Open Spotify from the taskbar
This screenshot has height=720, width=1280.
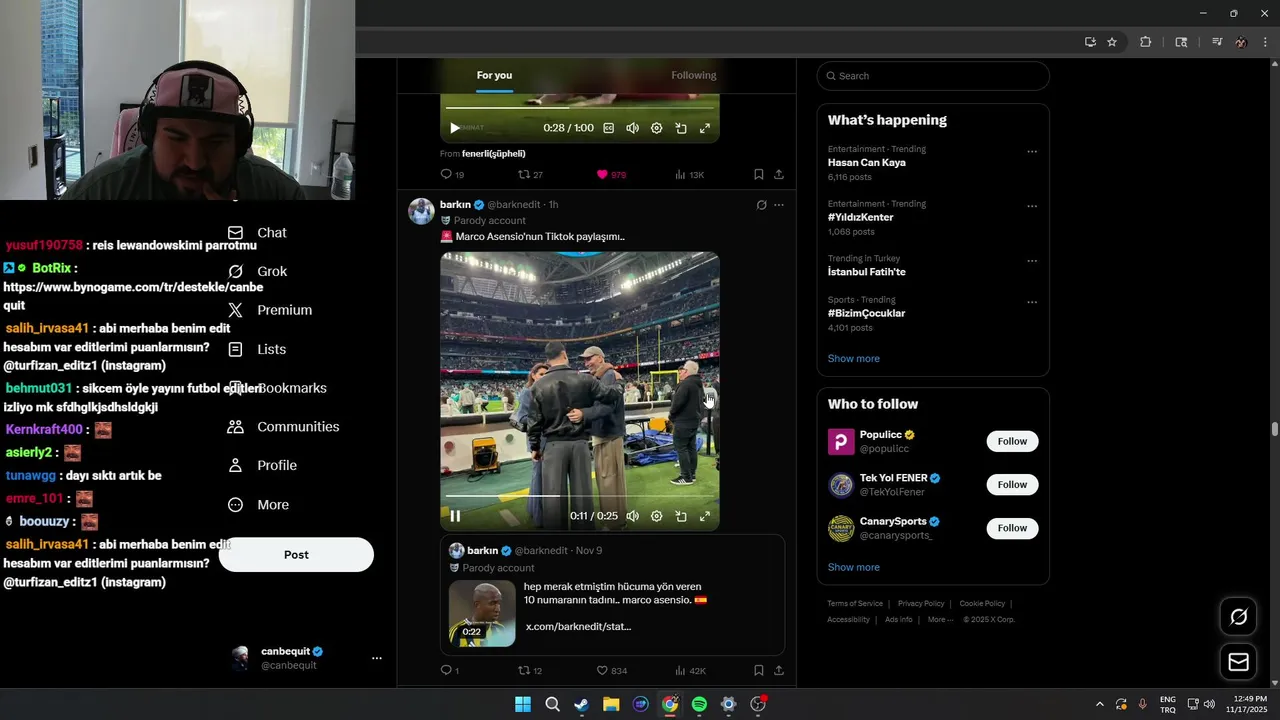pos(699,705)
